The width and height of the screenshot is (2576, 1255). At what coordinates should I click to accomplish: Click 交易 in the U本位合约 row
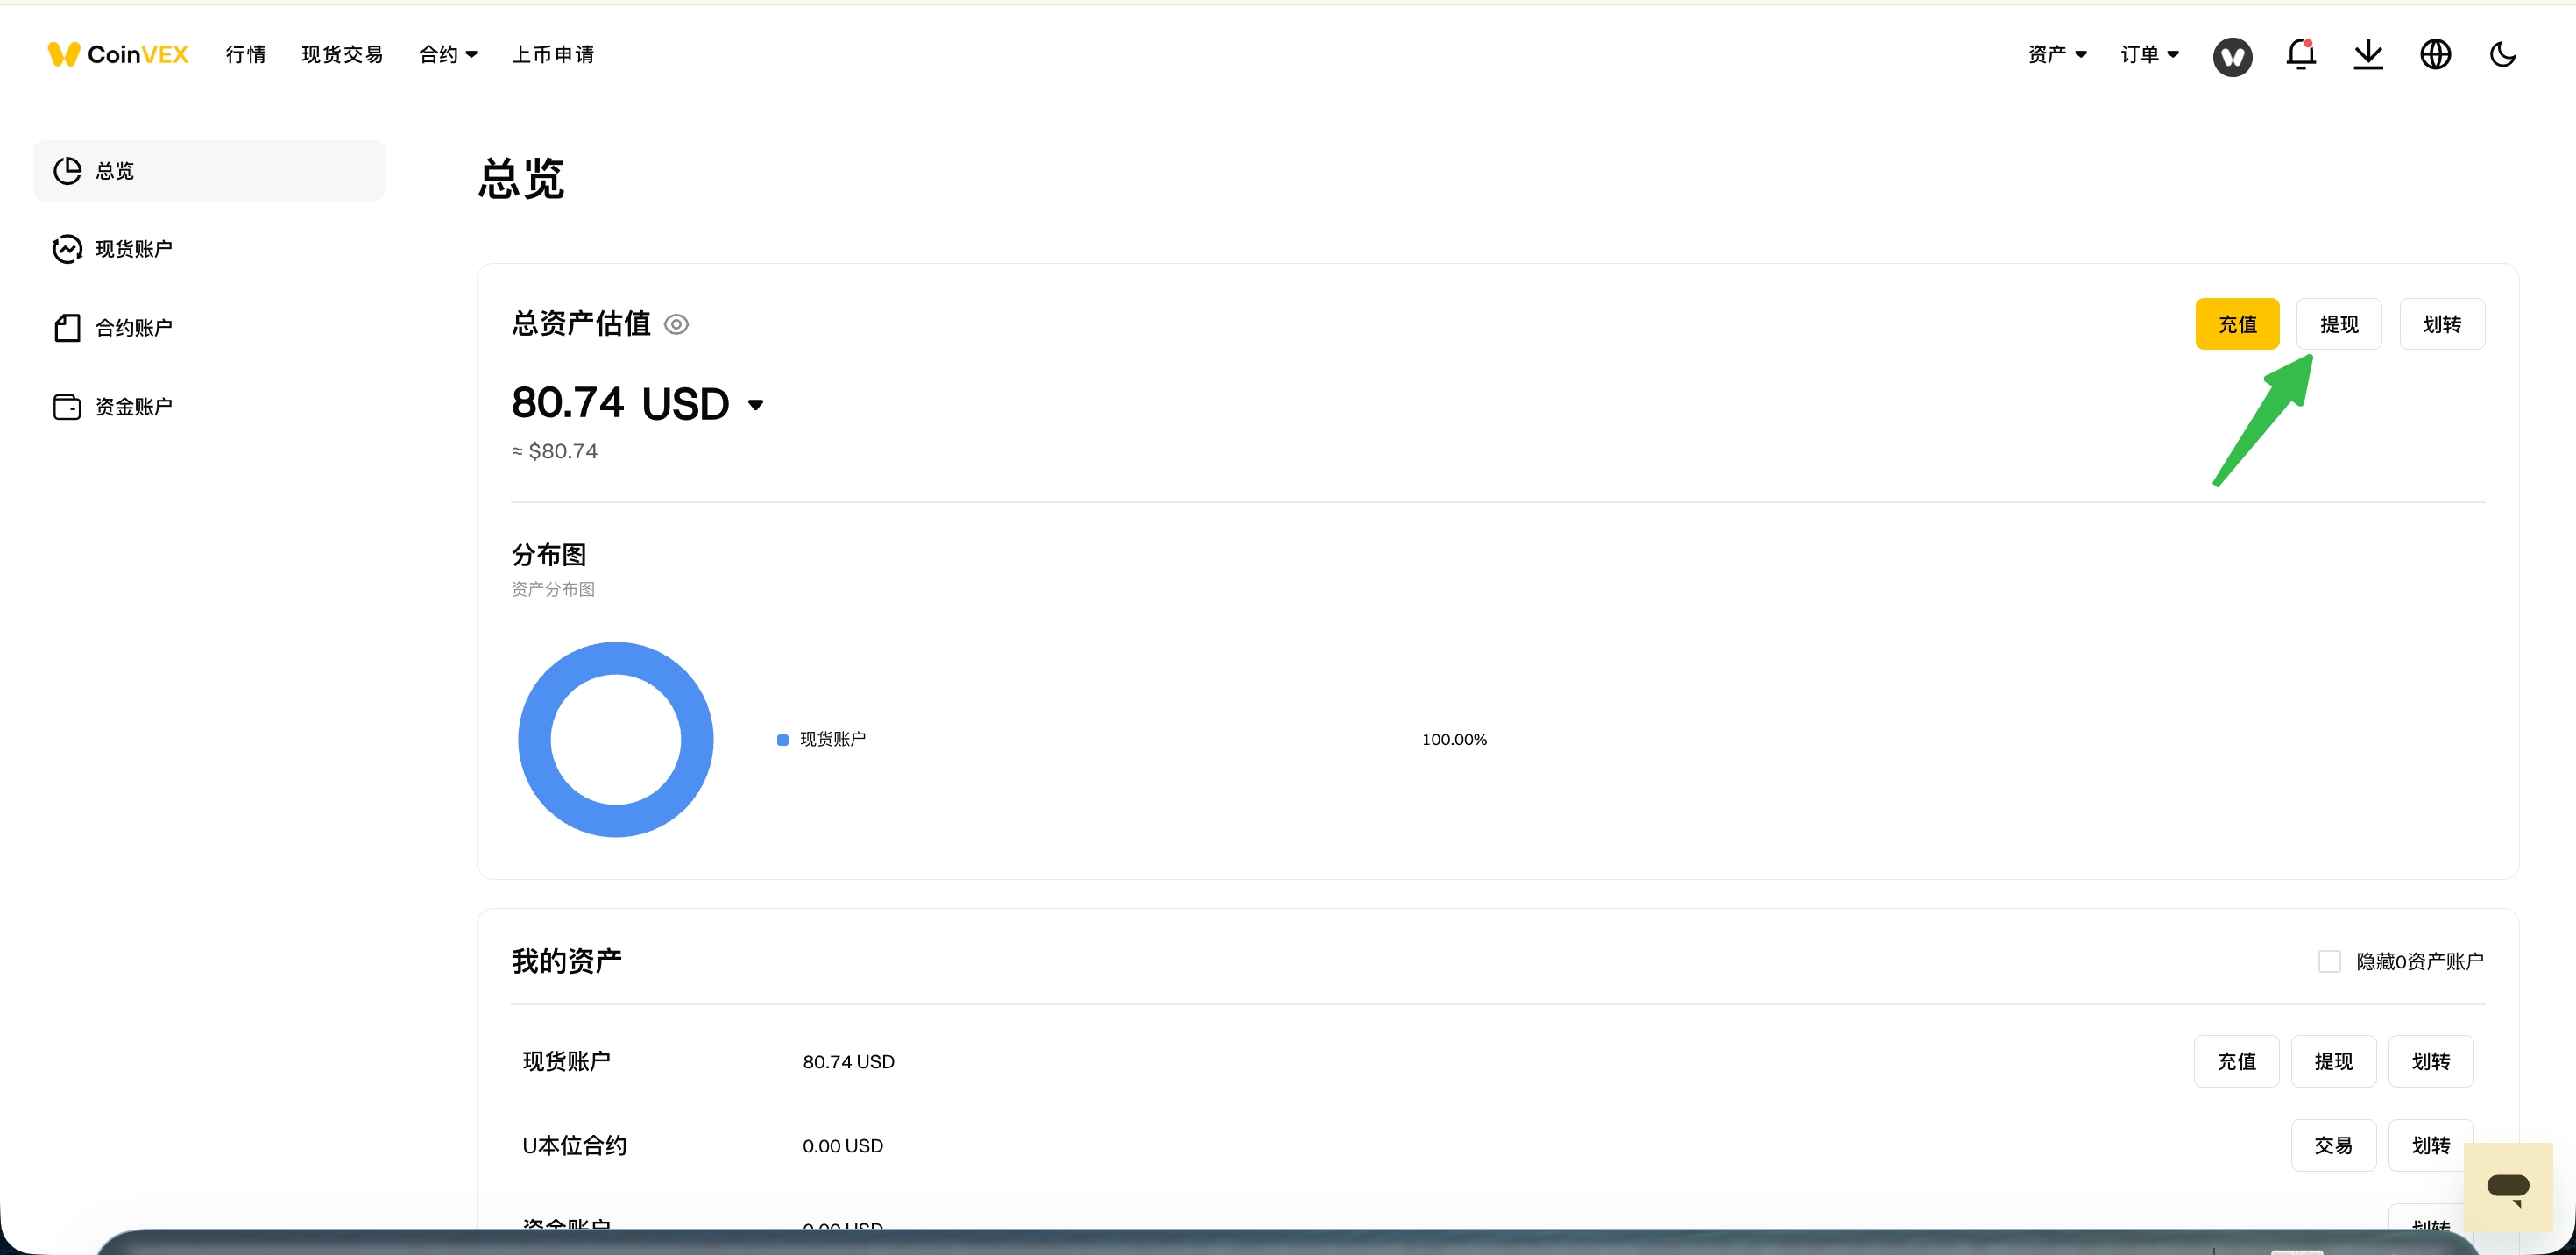2333,1145
